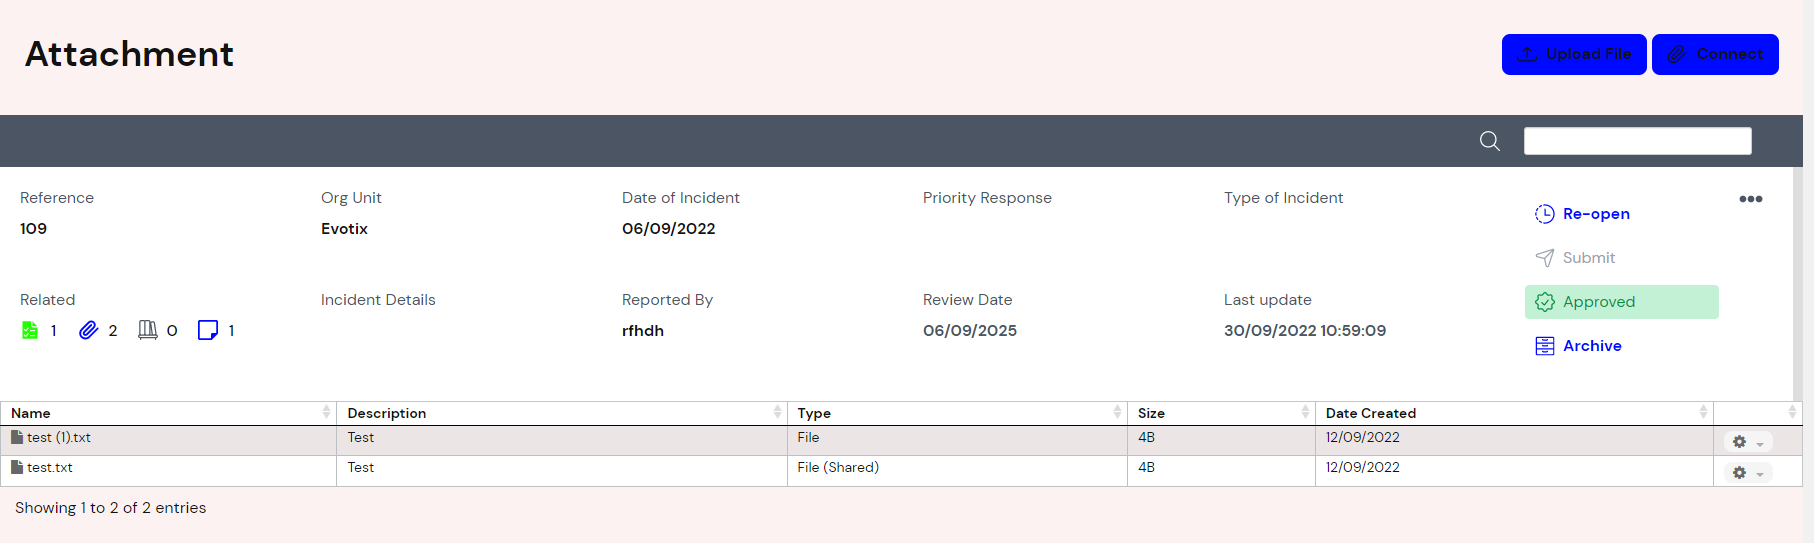Click the green related checklist icon
The width and height of the screenshot is (1814, 543).
point(30,330)
